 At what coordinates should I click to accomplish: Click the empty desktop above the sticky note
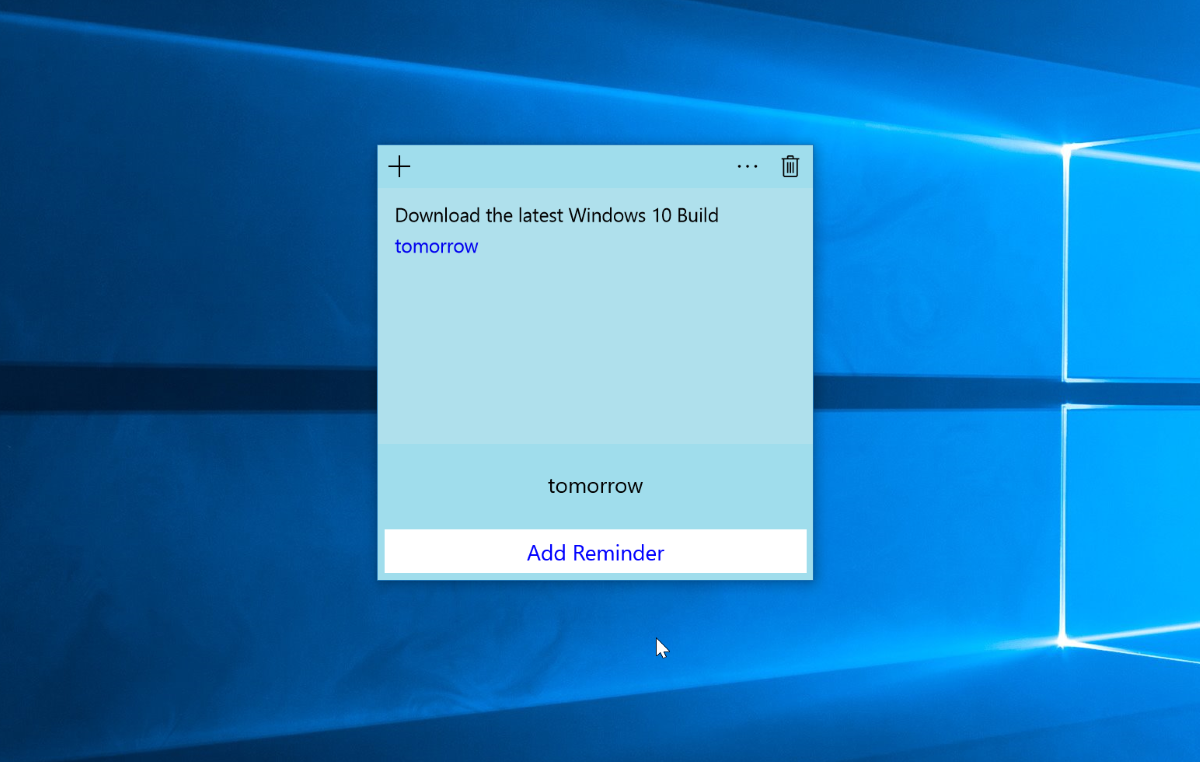(595, 70)
